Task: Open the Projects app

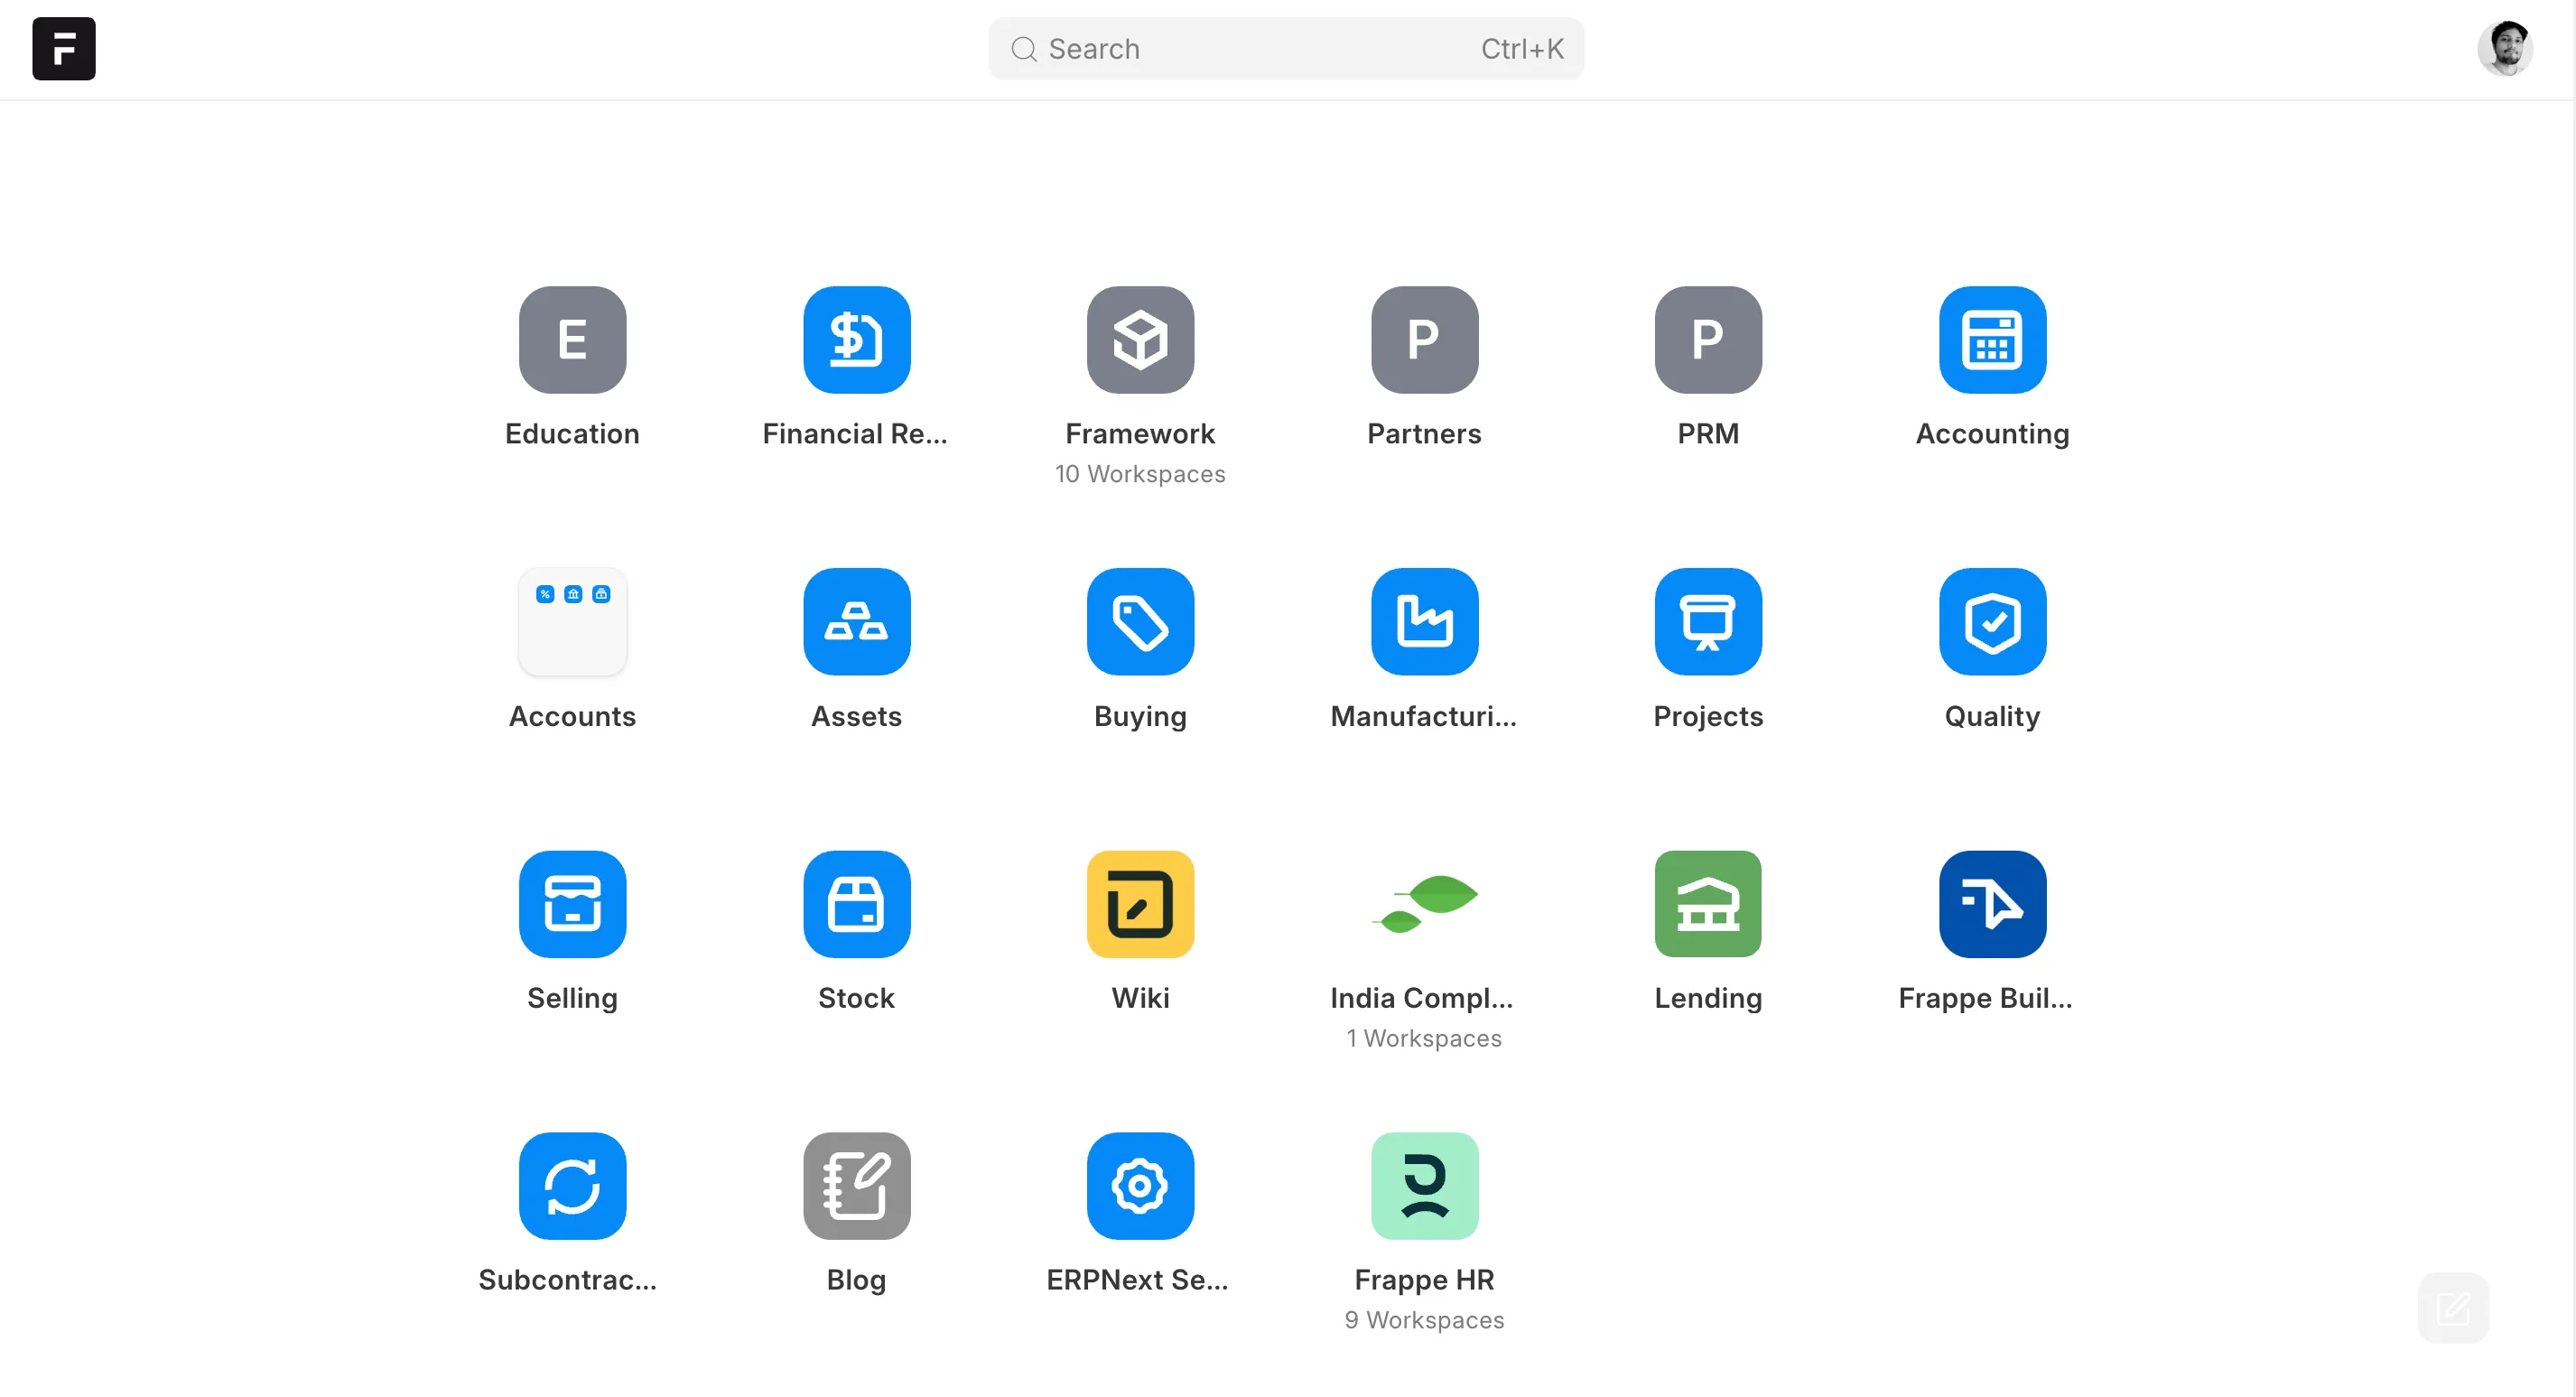Action: tap(1707, 622)
